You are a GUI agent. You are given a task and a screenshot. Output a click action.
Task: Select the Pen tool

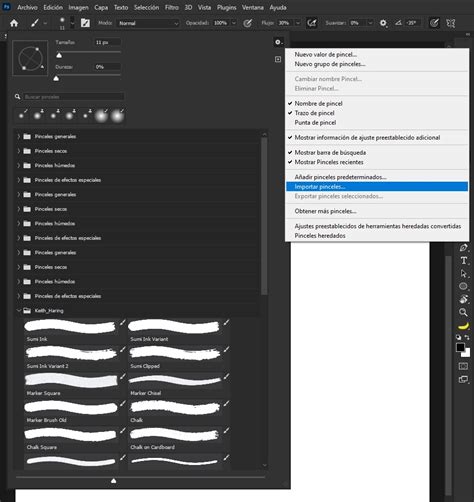pos(463,248)
